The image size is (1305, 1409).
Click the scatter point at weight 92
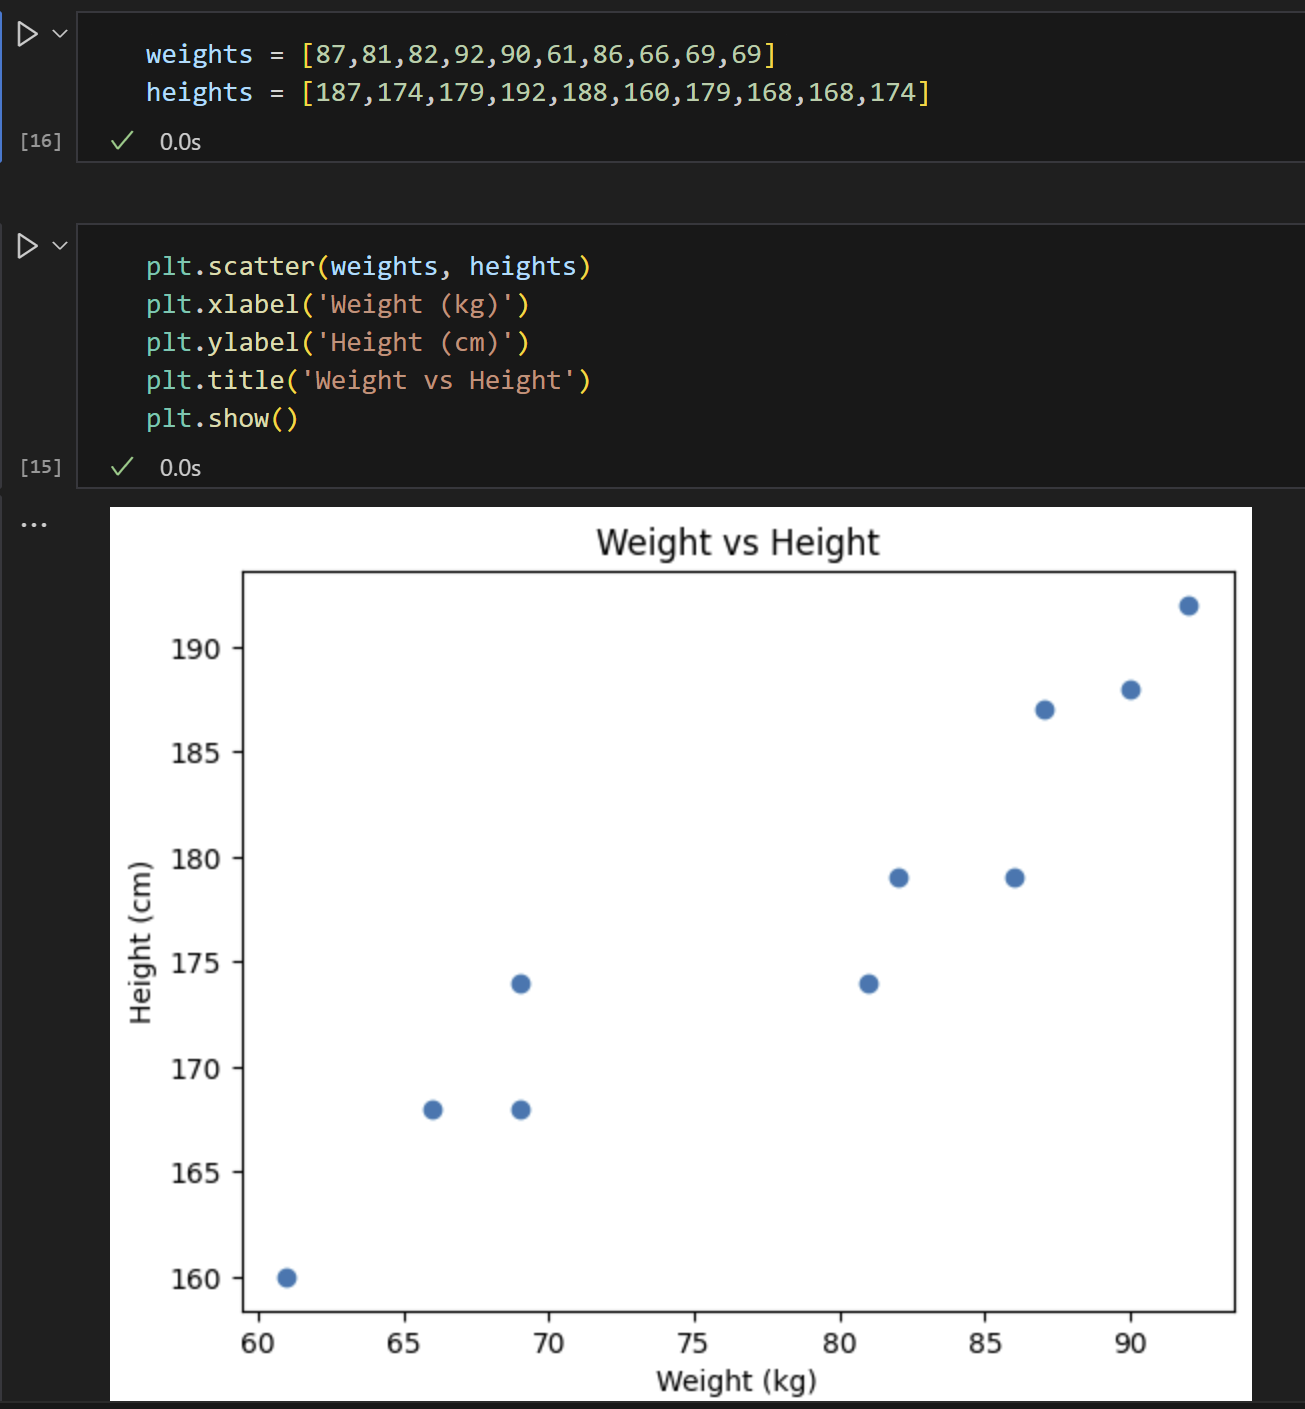(1189, 606)
